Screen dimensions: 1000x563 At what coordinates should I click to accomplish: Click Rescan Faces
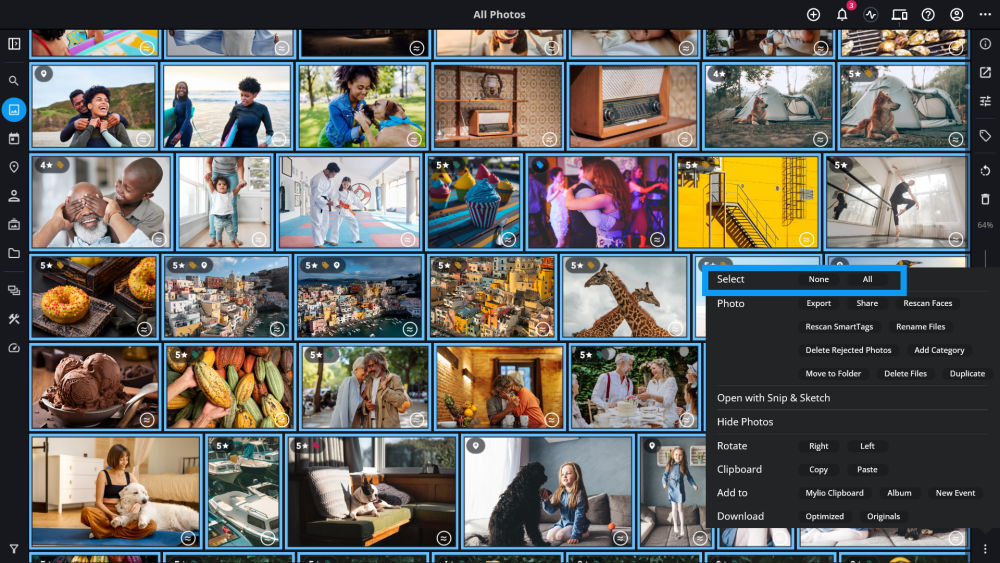click(x=927, y=303)
